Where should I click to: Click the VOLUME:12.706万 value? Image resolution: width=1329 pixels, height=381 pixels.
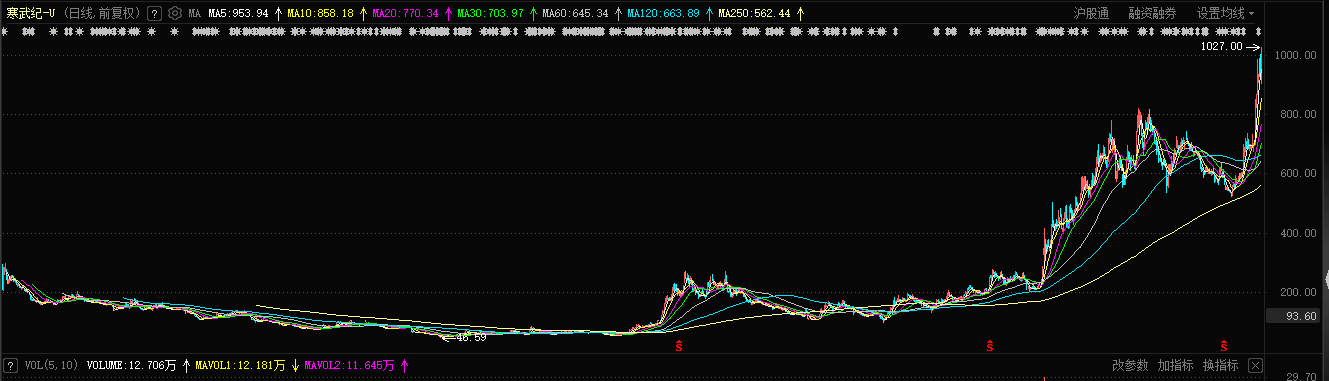click(x=132, y=366)
